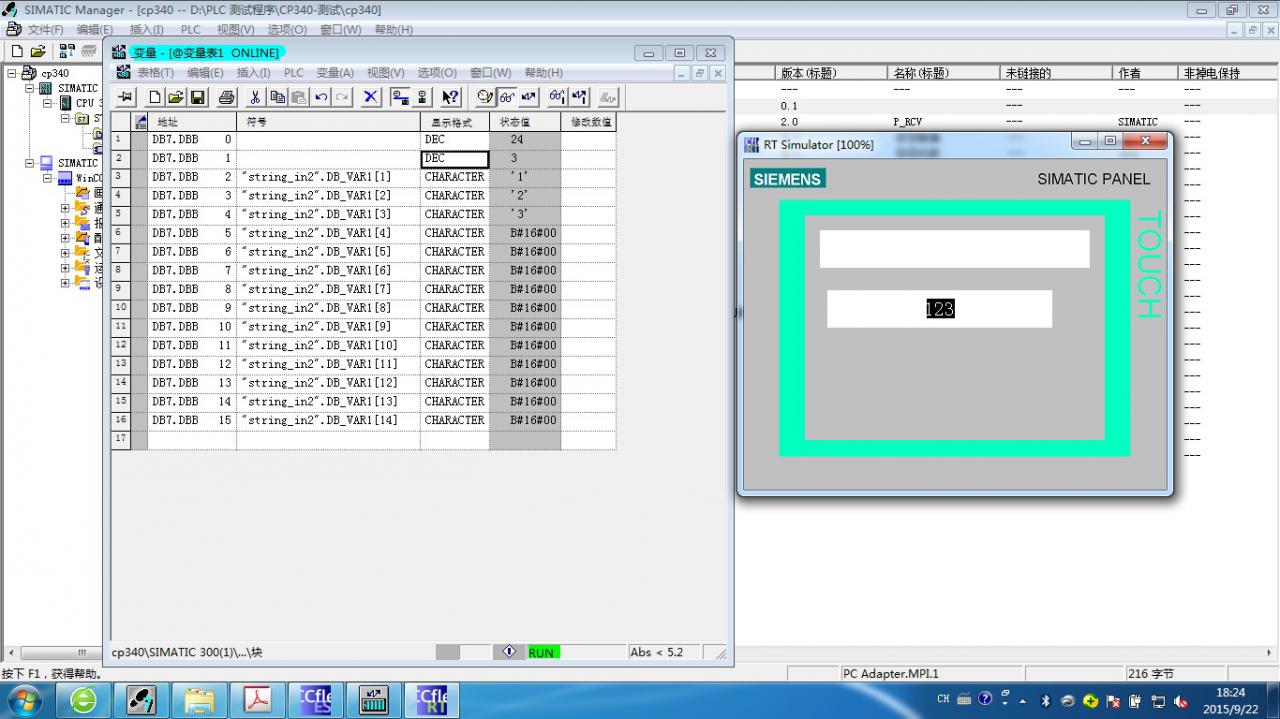Screen dimensions: 1280x719
Task: Click the 地址 column header
Action: coord(192,122)
